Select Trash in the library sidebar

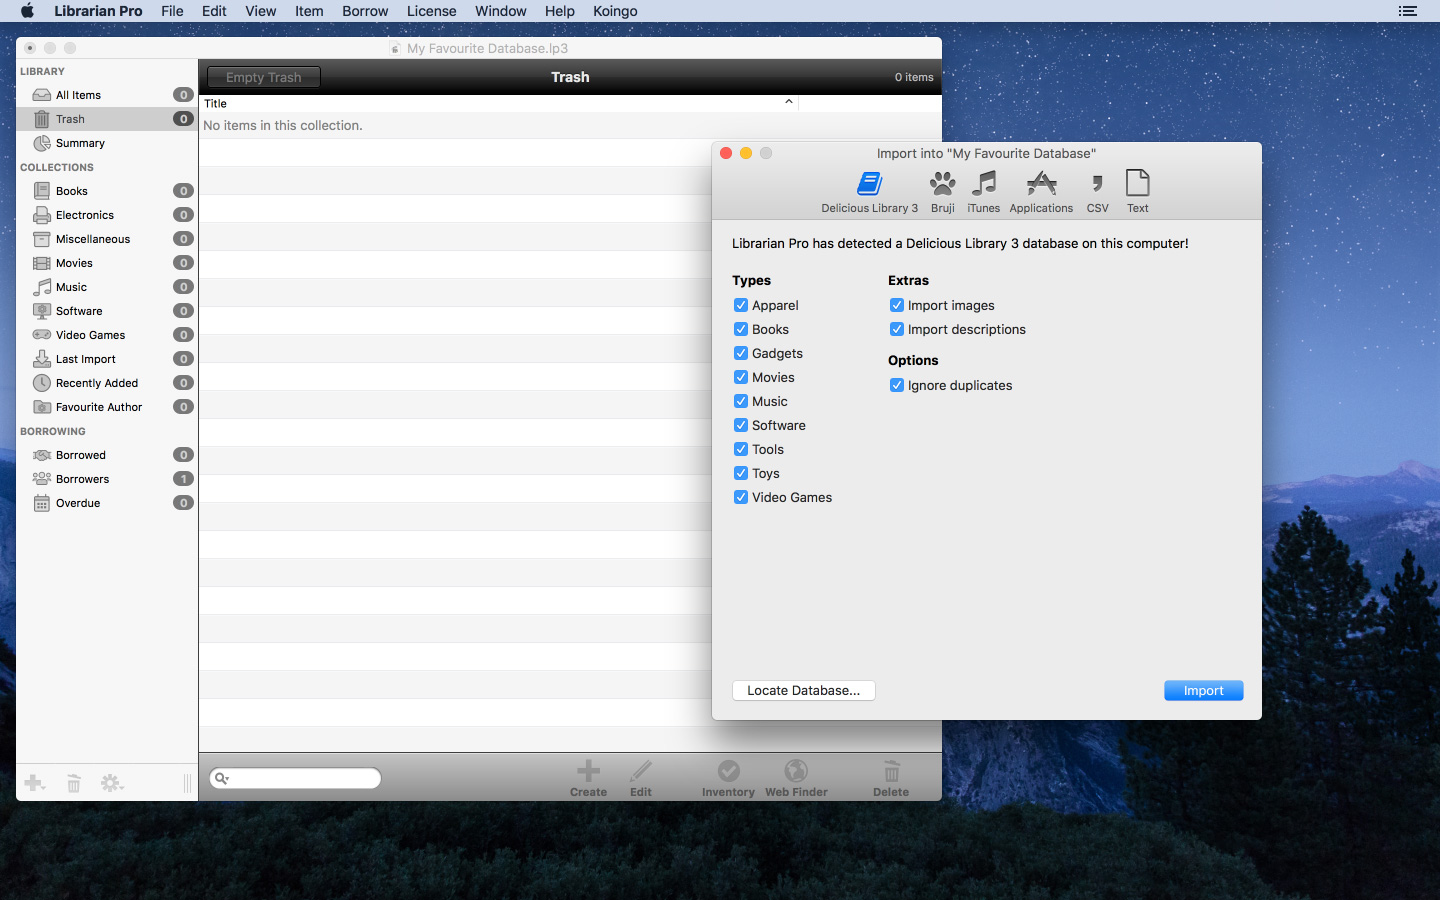[x=107, y=119]
